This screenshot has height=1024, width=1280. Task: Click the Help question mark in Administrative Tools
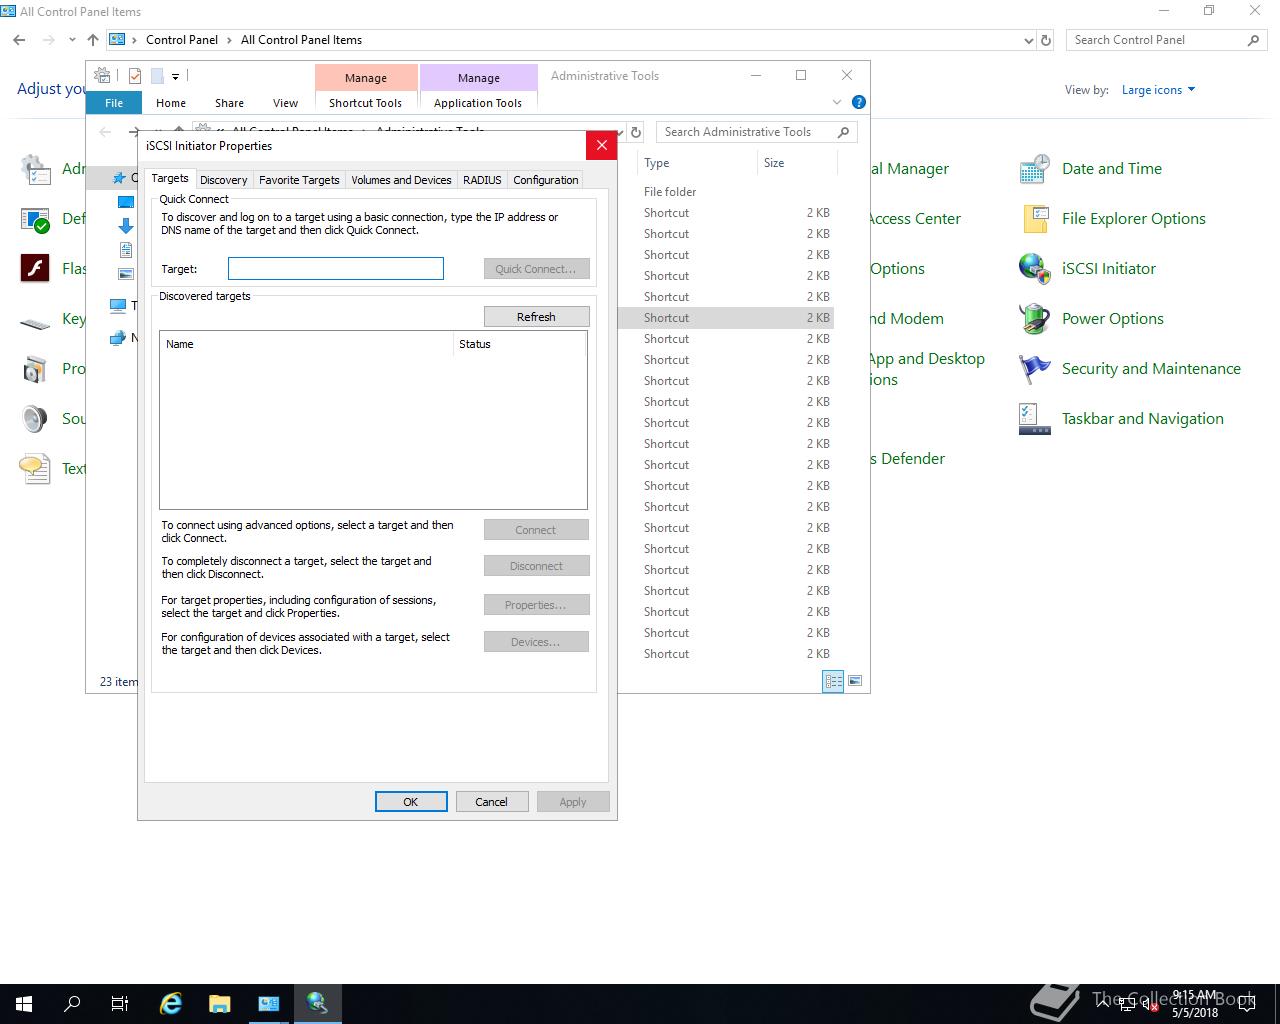pos(858,102)
